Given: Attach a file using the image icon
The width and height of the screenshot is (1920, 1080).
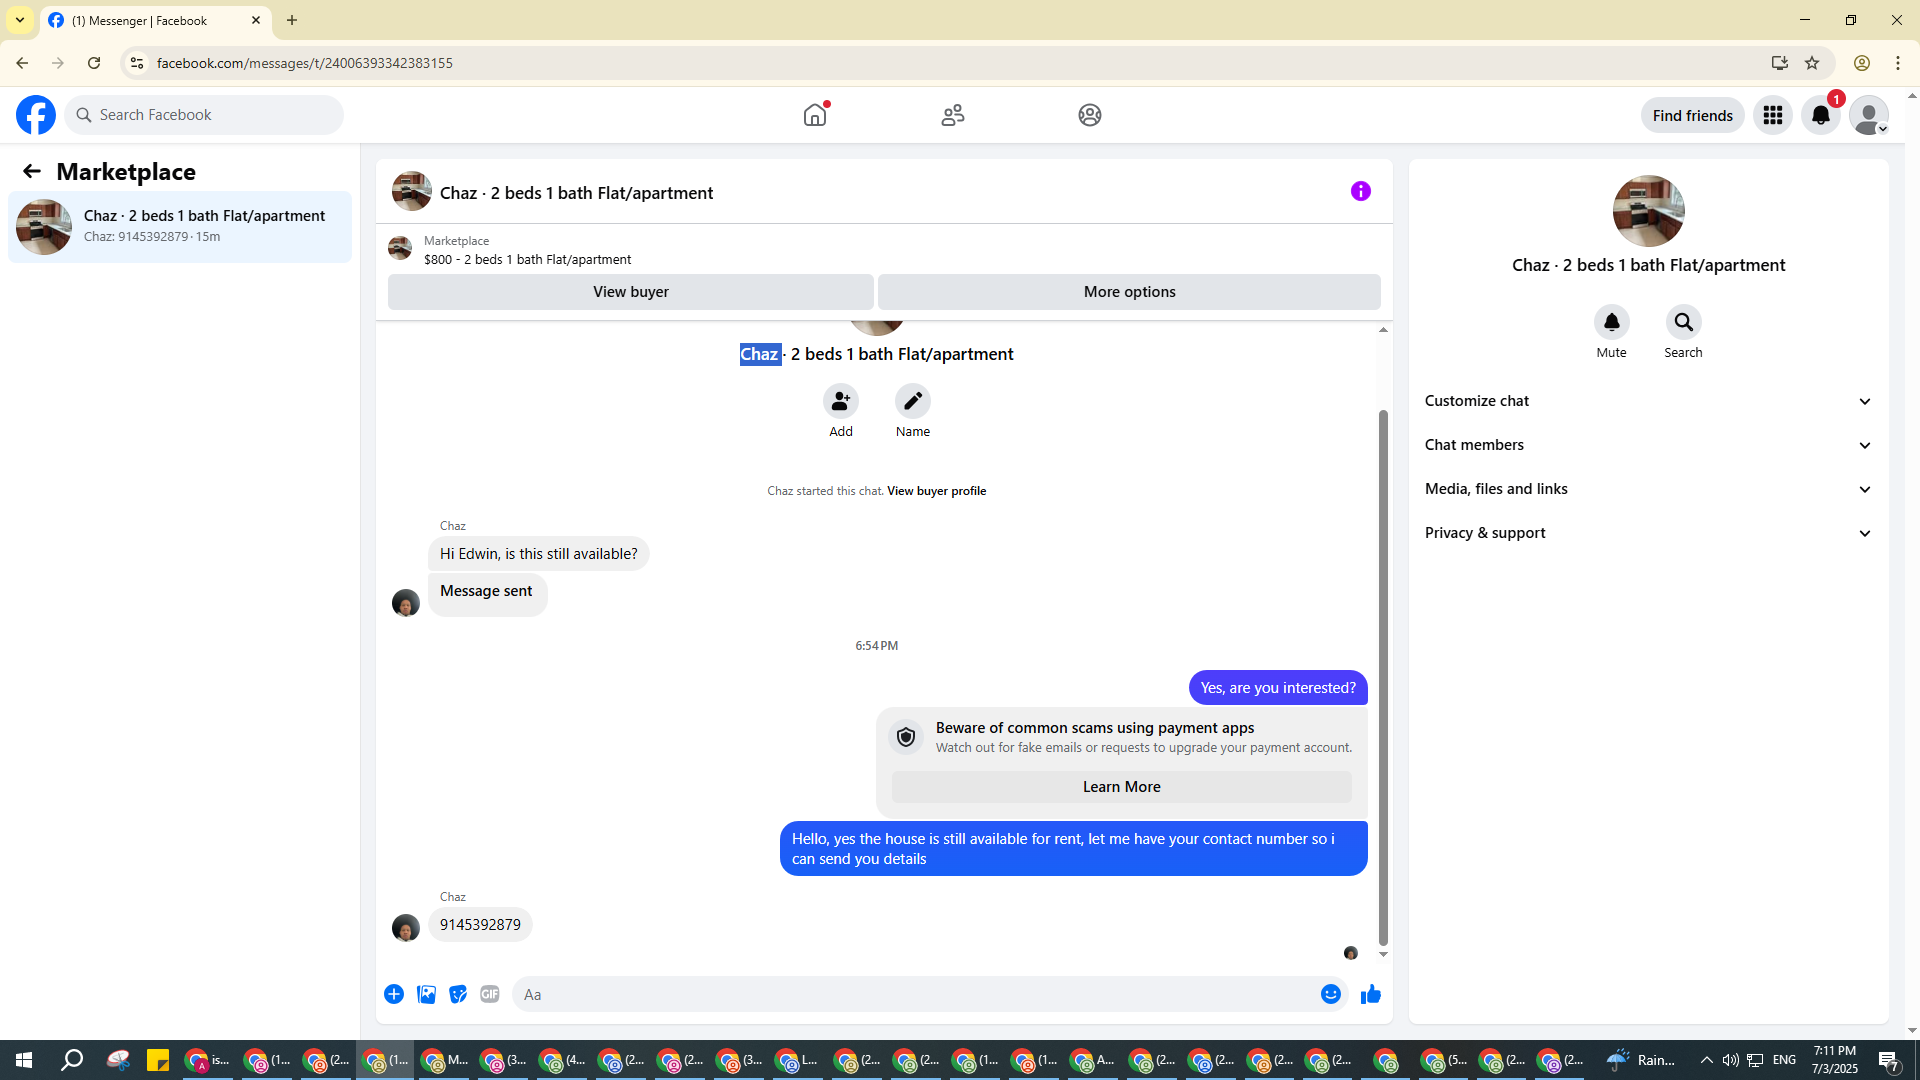Looking at the screenshot, I should coord(426,994).
